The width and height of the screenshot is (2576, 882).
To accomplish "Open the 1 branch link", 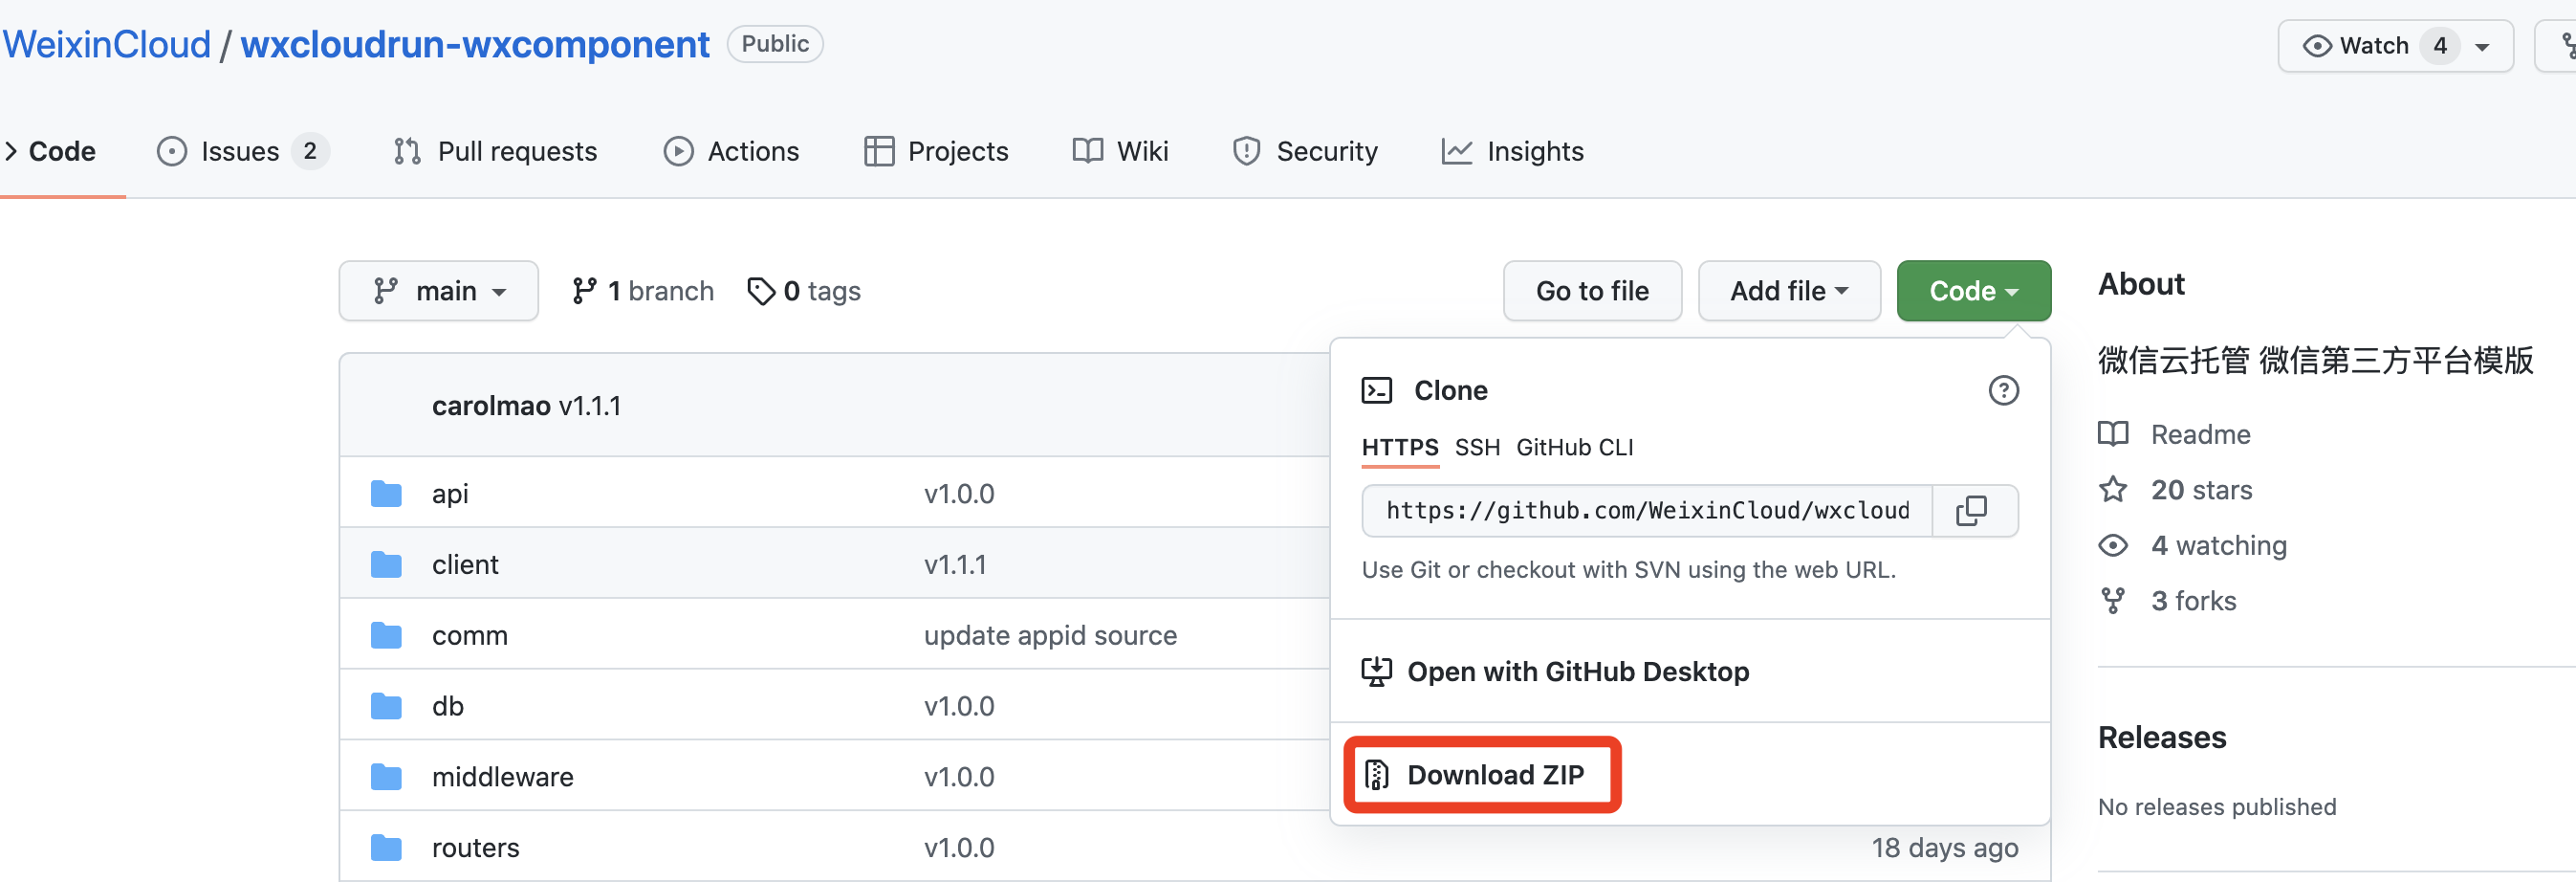I will [x=643, y=291].
